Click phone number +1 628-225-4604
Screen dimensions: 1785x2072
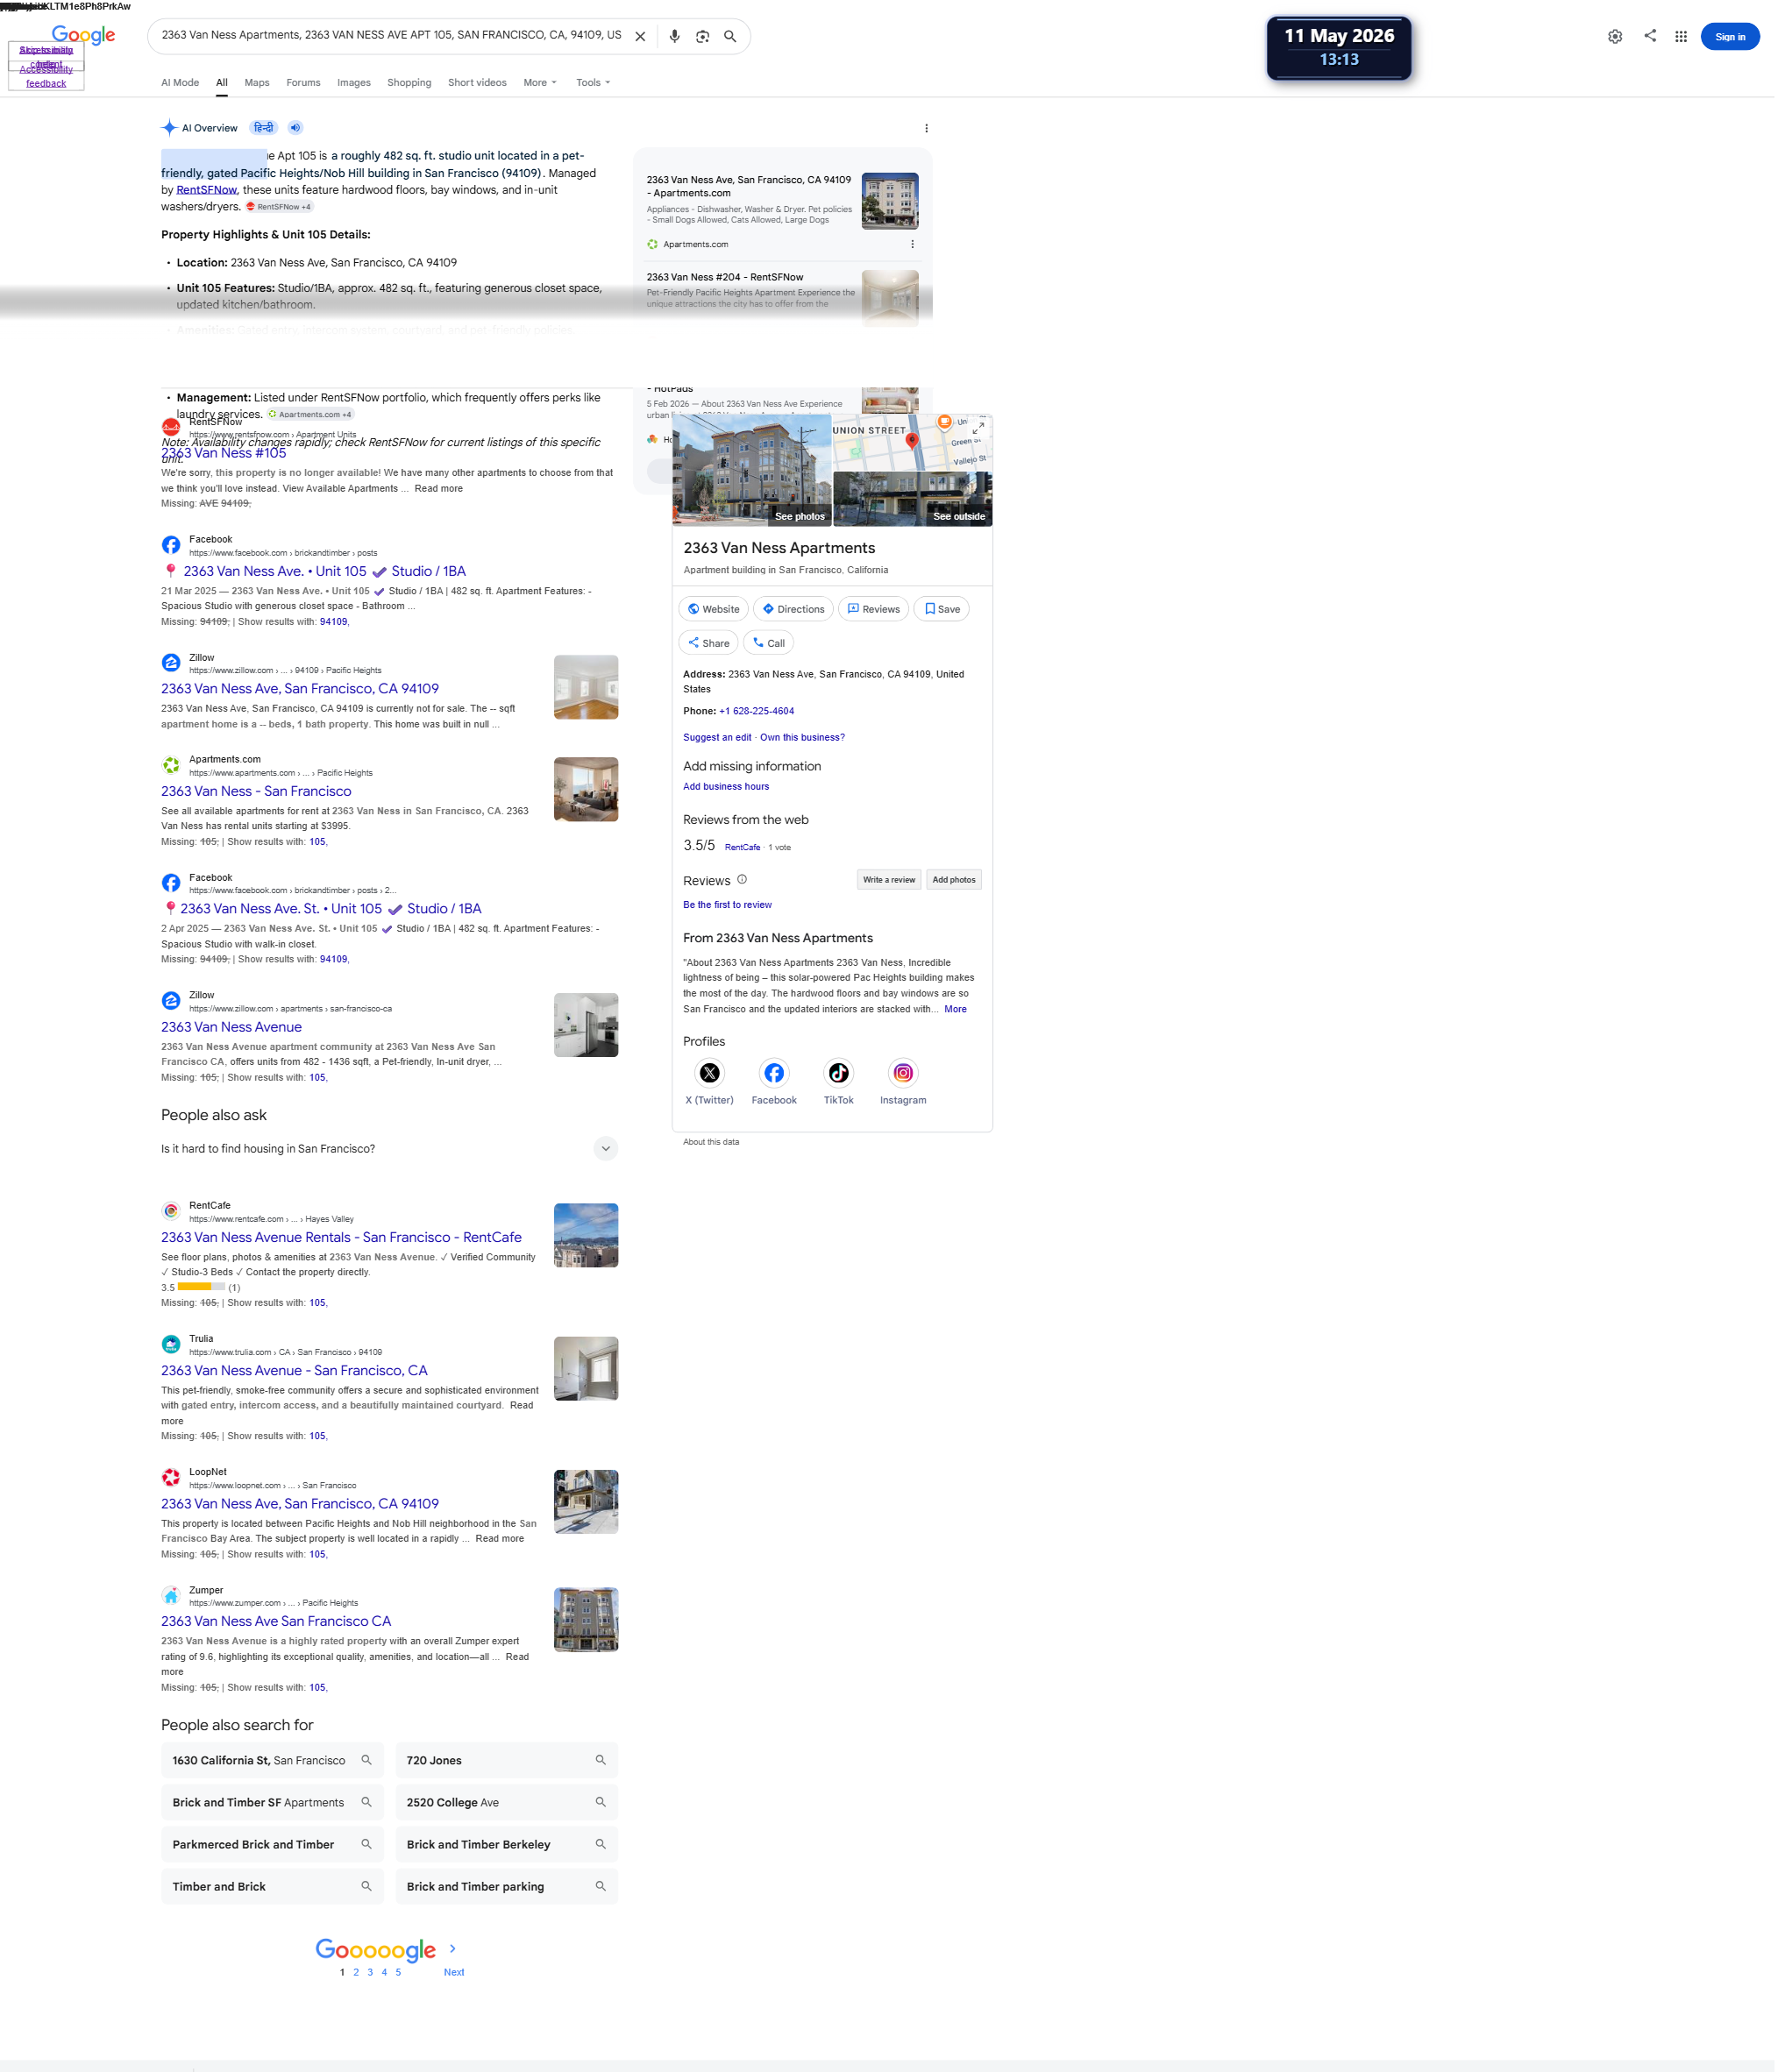pyautogui.click(x=760, y=715)
